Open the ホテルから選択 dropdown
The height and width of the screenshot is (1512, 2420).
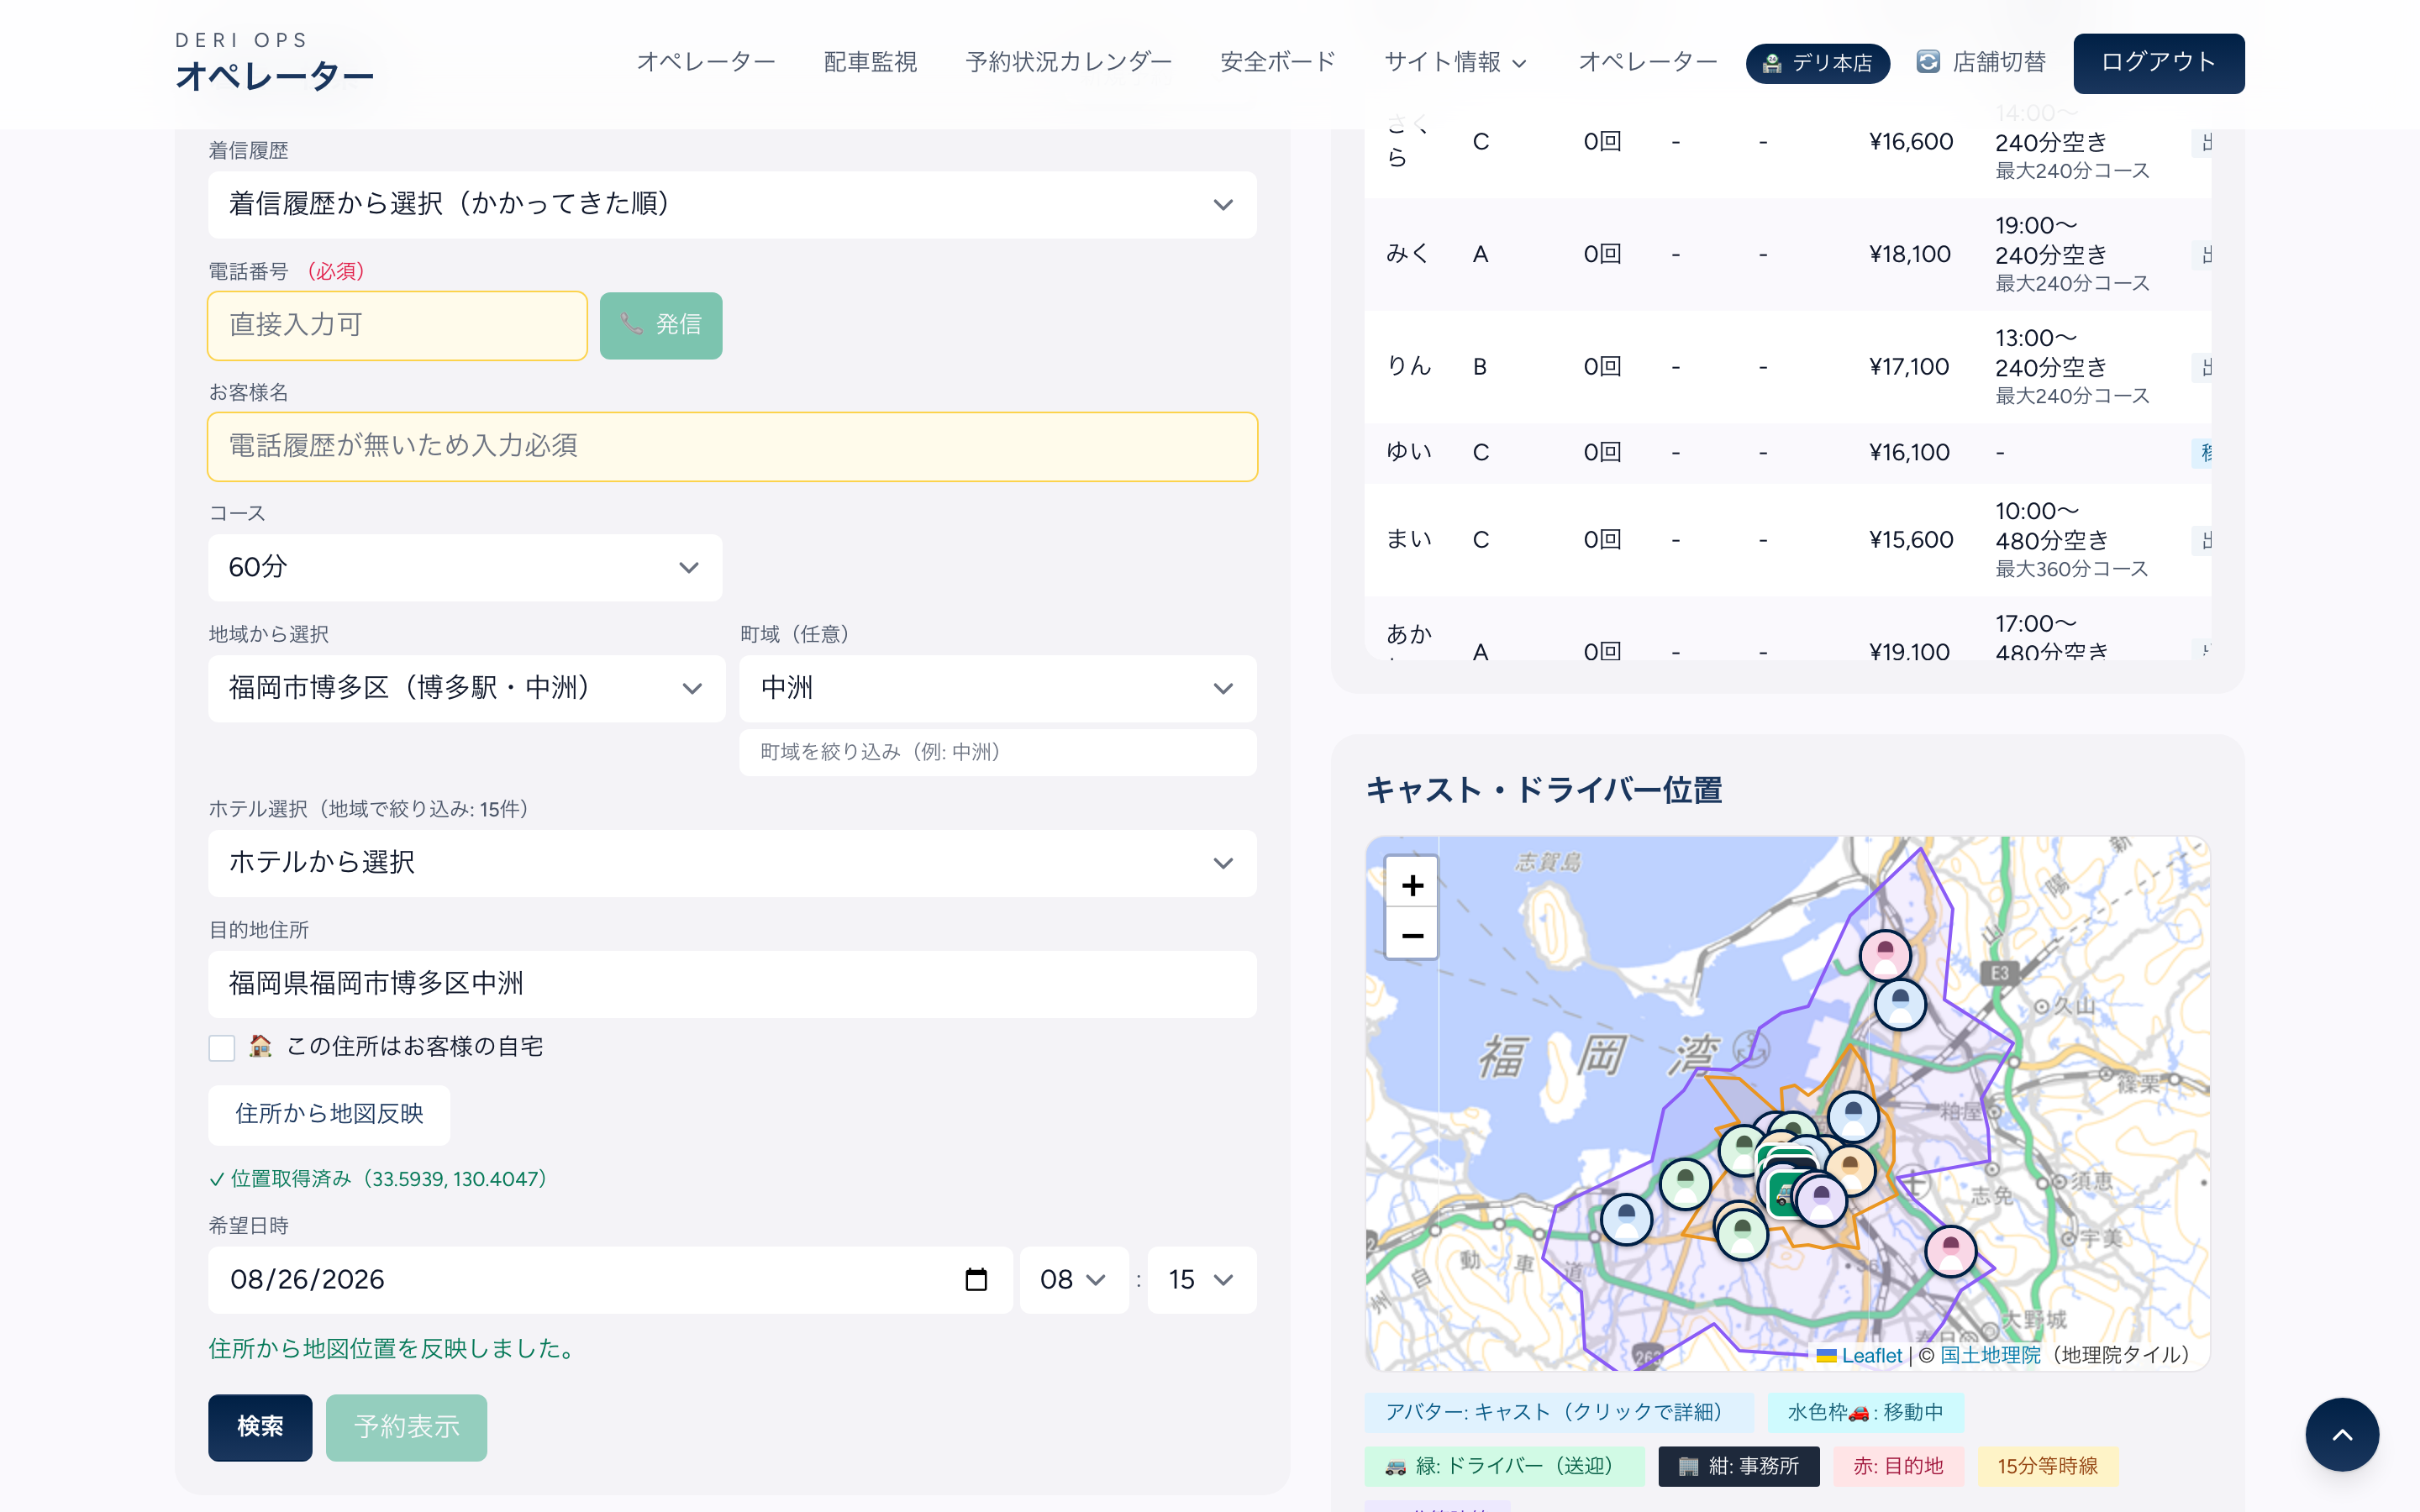pyautogui.click(x=732, y=863)
